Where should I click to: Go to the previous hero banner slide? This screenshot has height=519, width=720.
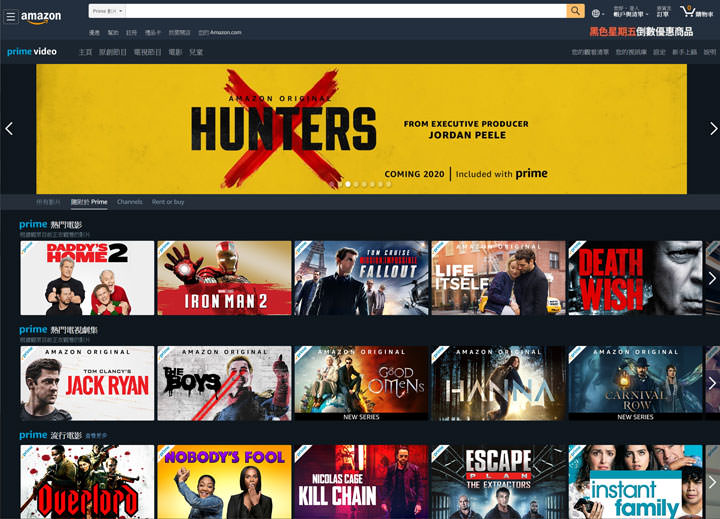point(9,129)
